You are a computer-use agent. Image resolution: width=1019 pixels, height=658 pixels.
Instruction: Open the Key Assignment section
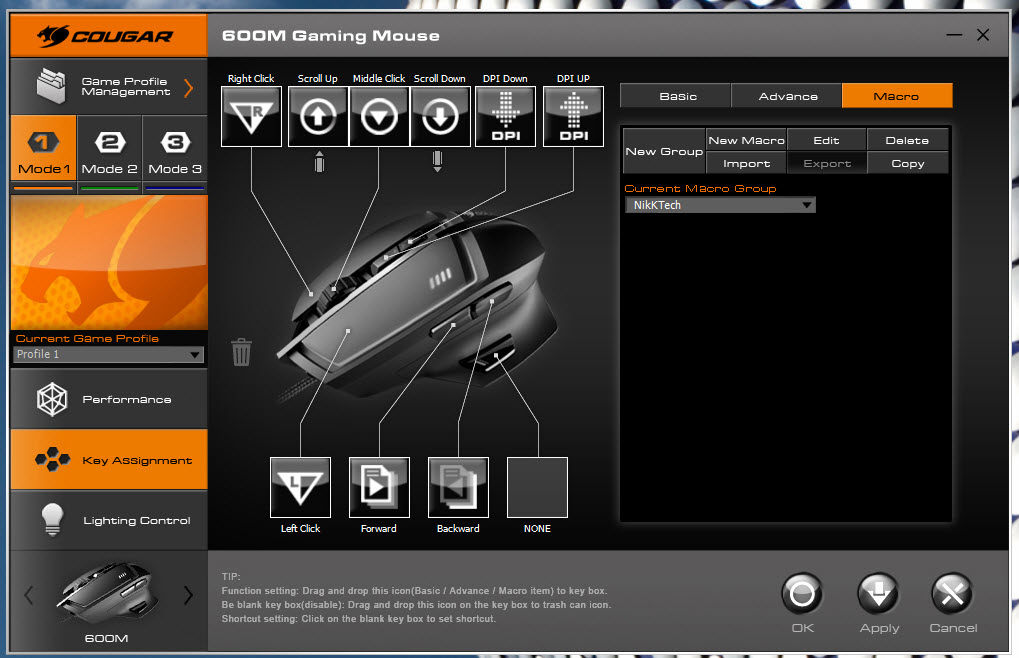(109, 459)
